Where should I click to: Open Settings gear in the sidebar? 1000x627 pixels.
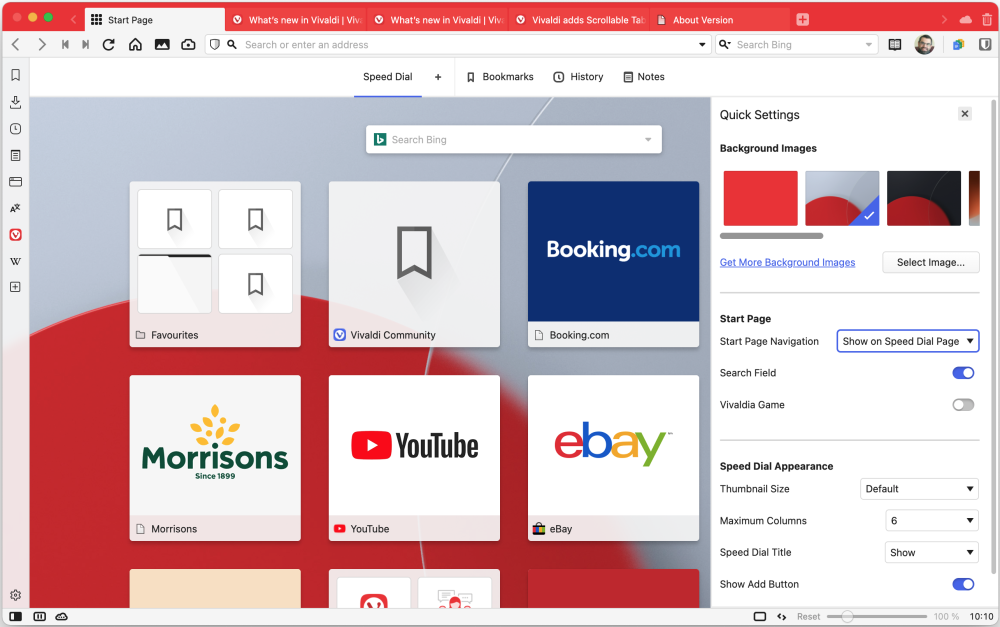click(15, 595)
